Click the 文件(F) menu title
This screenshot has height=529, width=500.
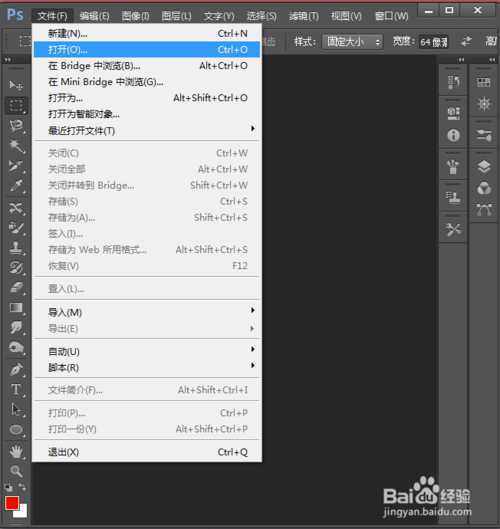click(x=52, y=16)
